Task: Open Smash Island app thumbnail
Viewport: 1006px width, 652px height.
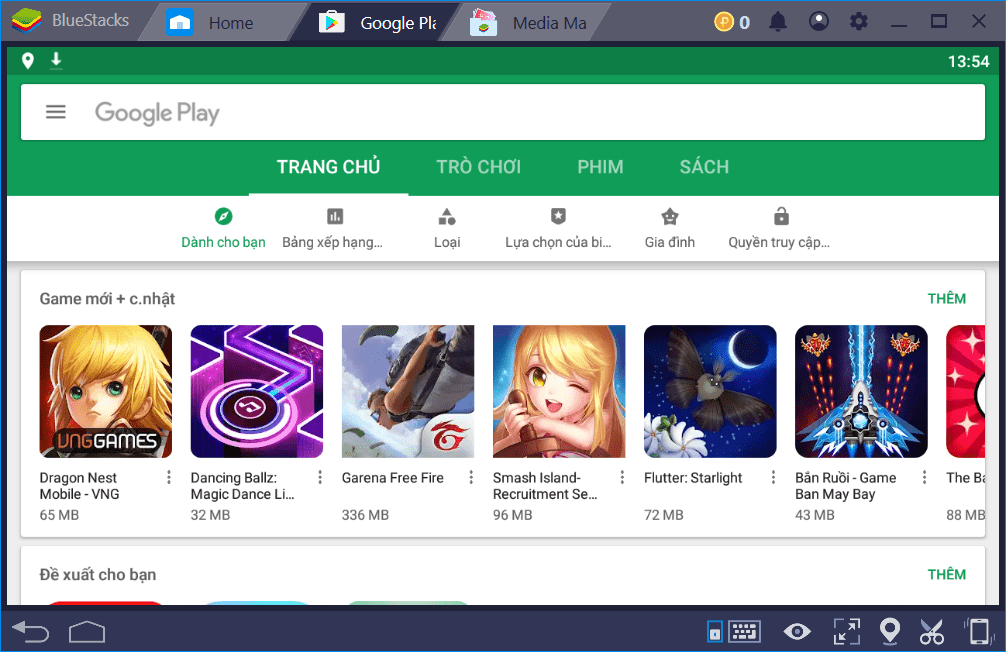Action: tap(559, 391)
